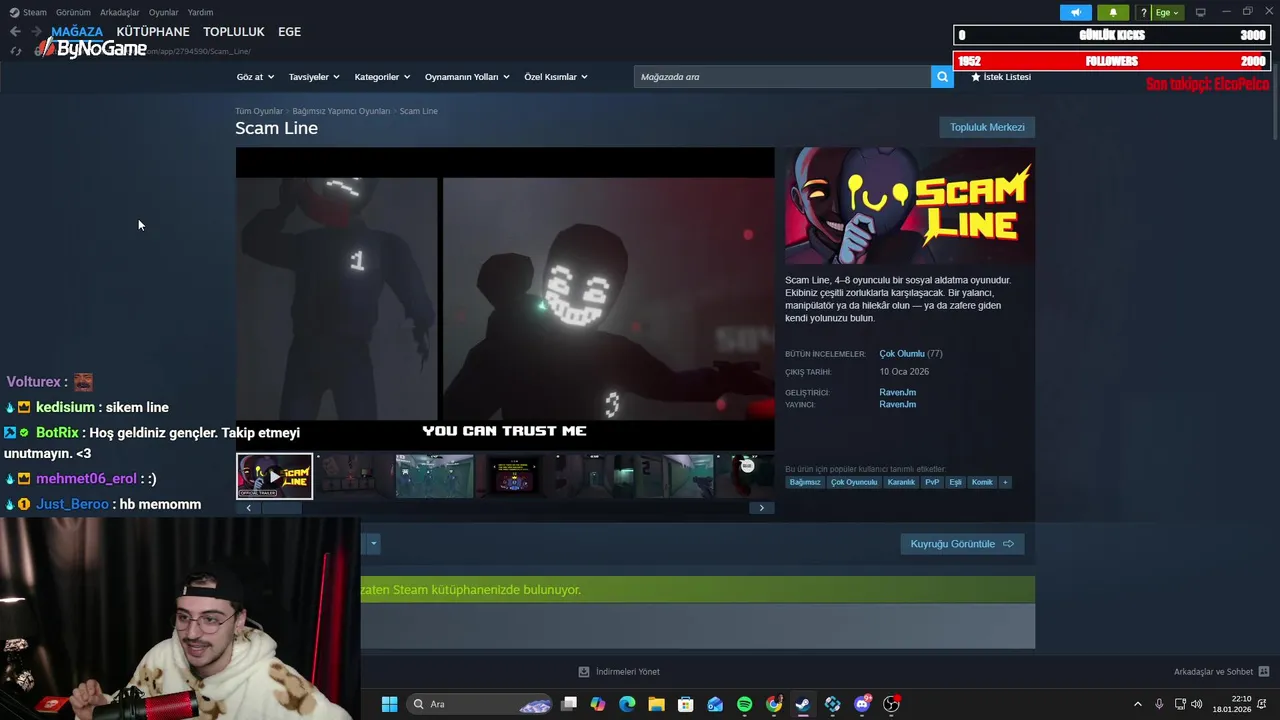Image resolution: width=1280 pixels, height=720 pixels.
Task: Click the screenshot strip scrollbar handle
Action: [282, 508]
